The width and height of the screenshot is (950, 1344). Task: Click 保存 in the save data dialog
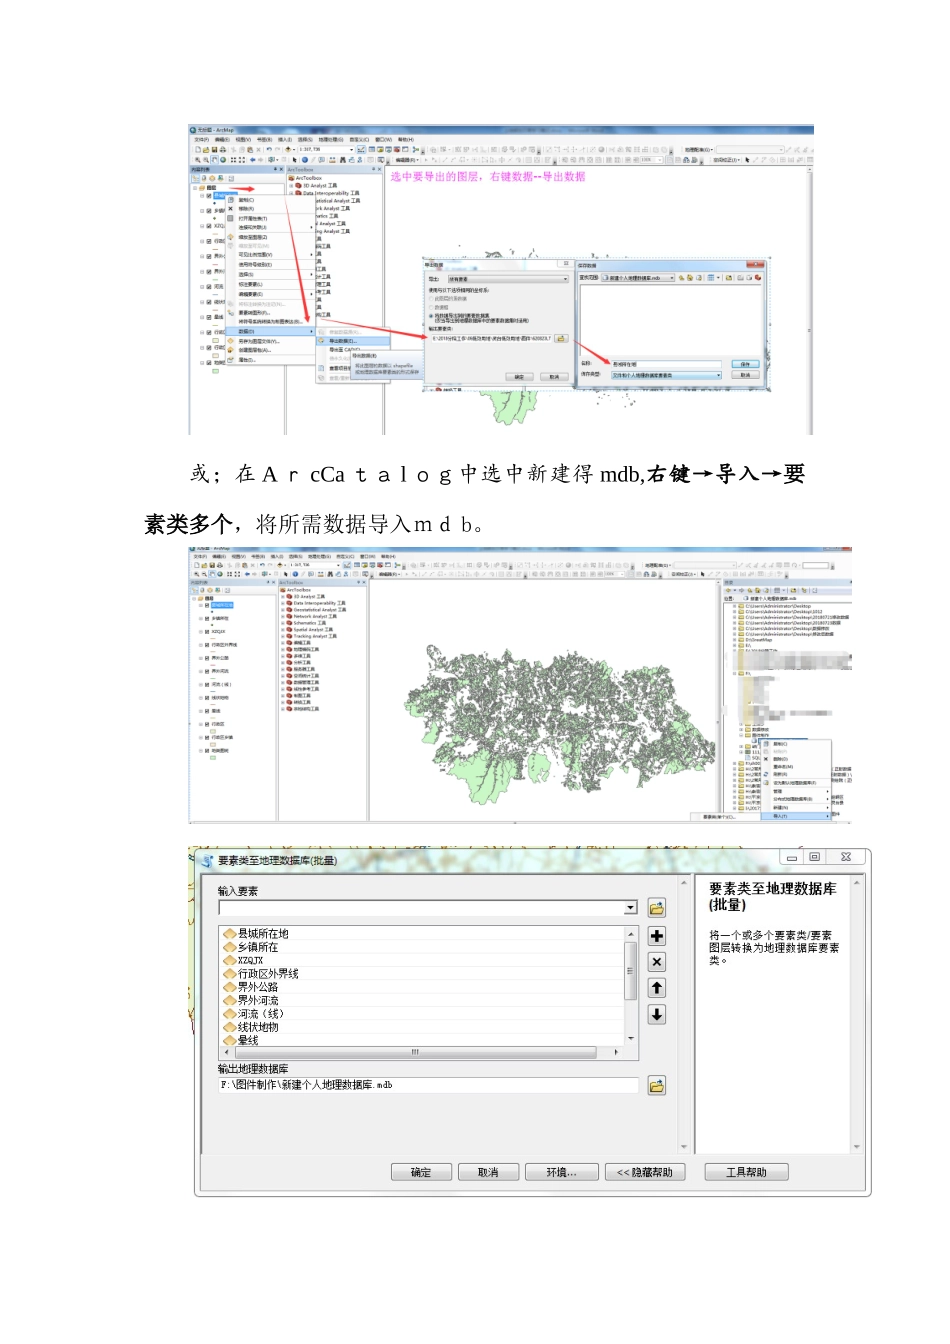(x=744, y=364)
